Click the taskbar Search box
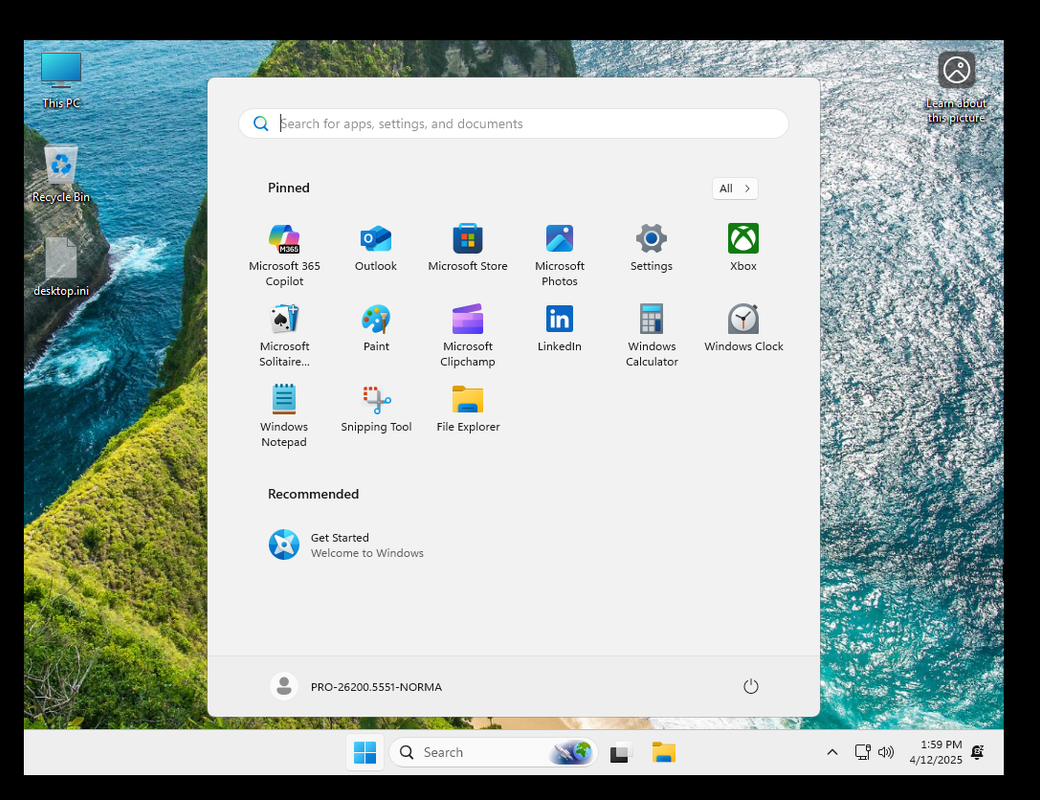 pos(493,752)
